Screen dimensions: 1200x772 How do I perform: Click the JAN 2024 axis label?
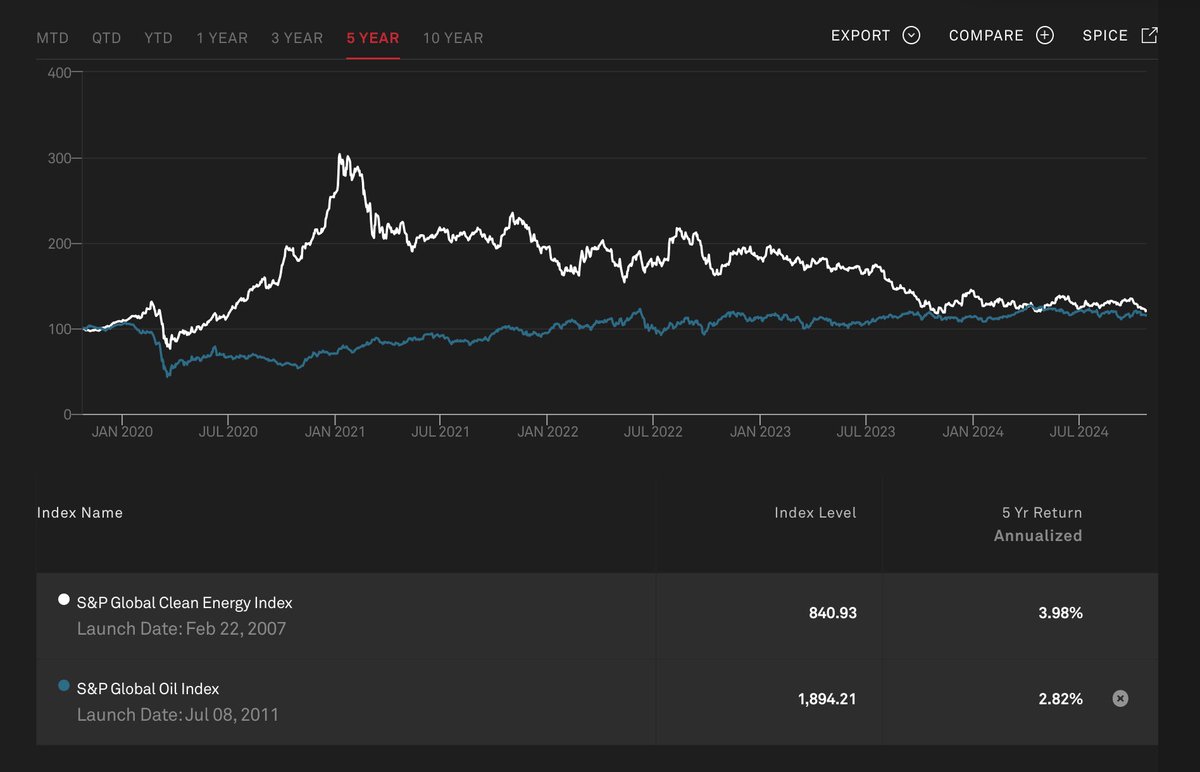tap(973, 432)
